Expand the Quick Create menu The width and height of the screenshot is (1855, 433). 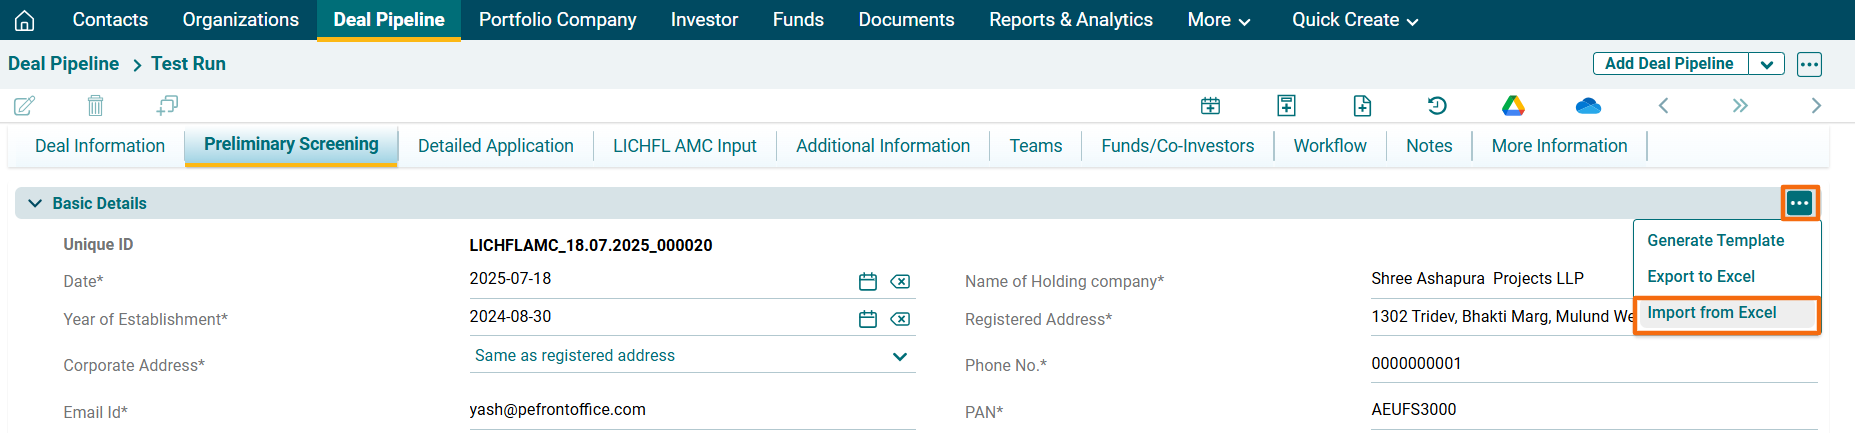click(x=1355, y=20)
